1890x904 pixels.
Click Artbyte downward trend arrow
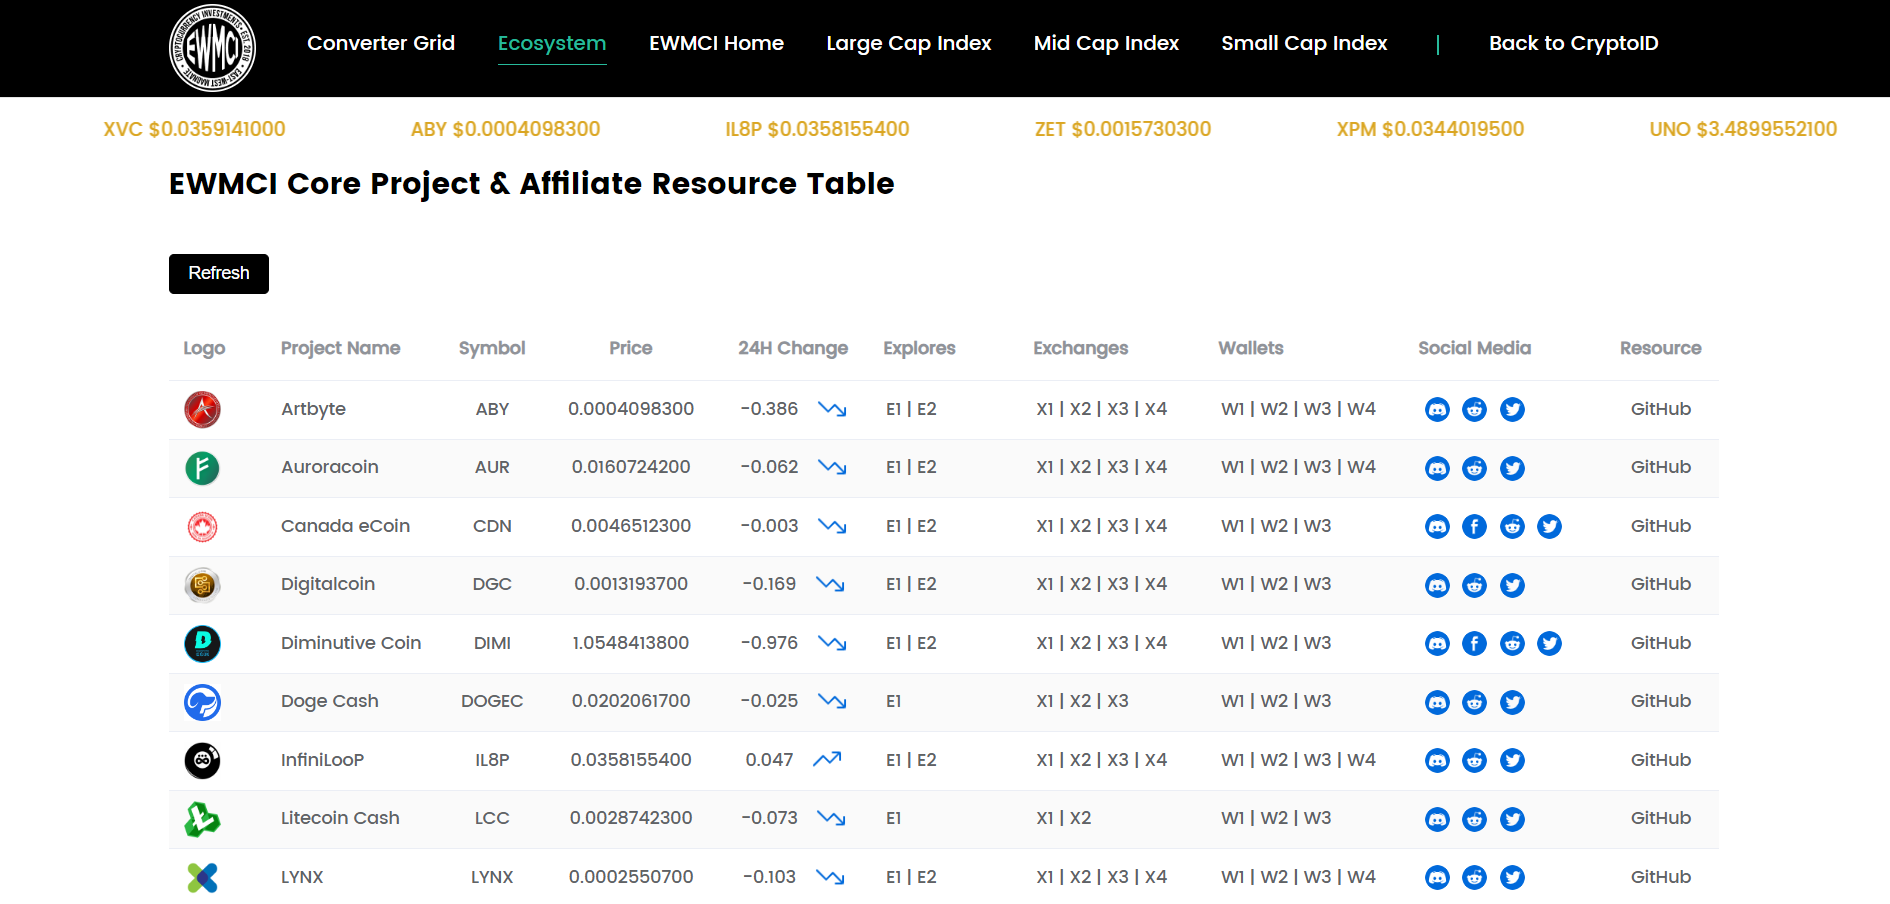(832, 409)
